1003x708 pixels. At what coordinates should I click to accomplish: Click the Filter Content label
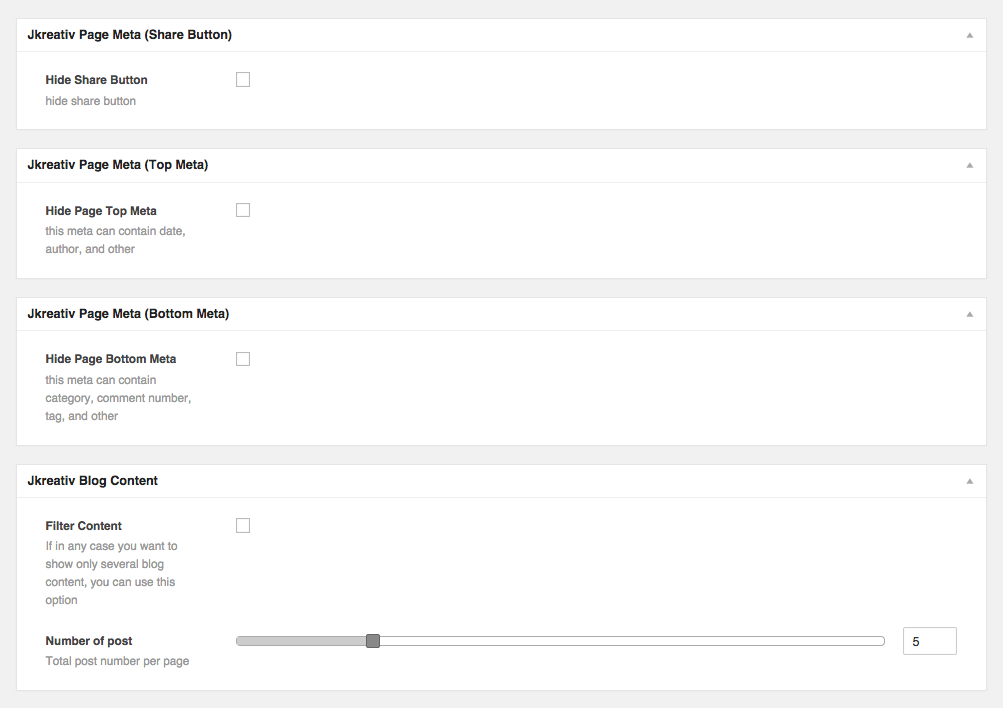[x=83, y=525]
